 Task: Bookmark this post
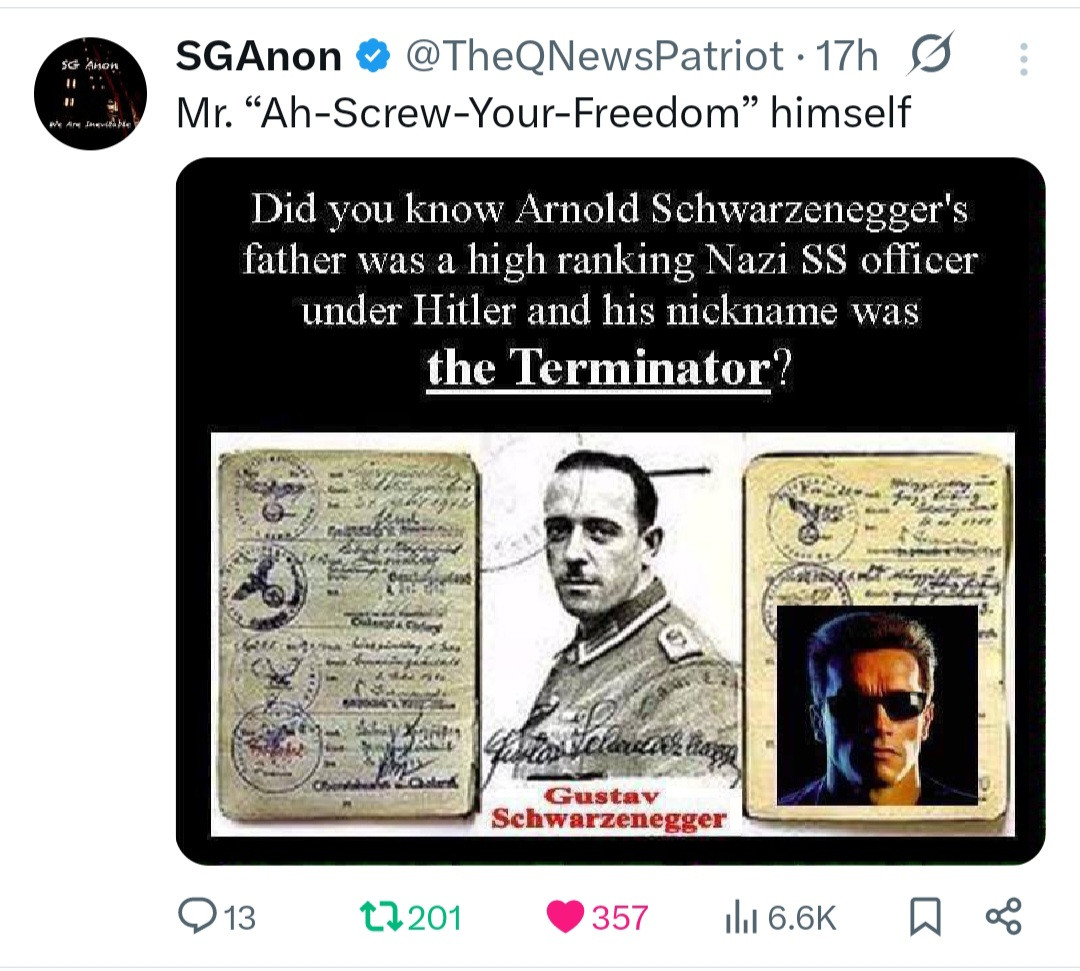tap(925, 917)
